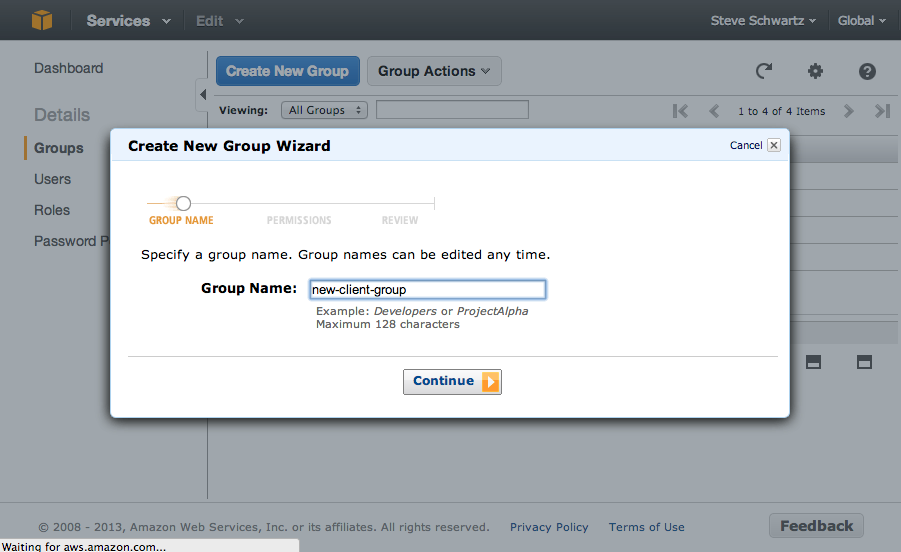Click the Feedback button
The height and width of the screenshot is (552, 901).
(x=816, y=526)
